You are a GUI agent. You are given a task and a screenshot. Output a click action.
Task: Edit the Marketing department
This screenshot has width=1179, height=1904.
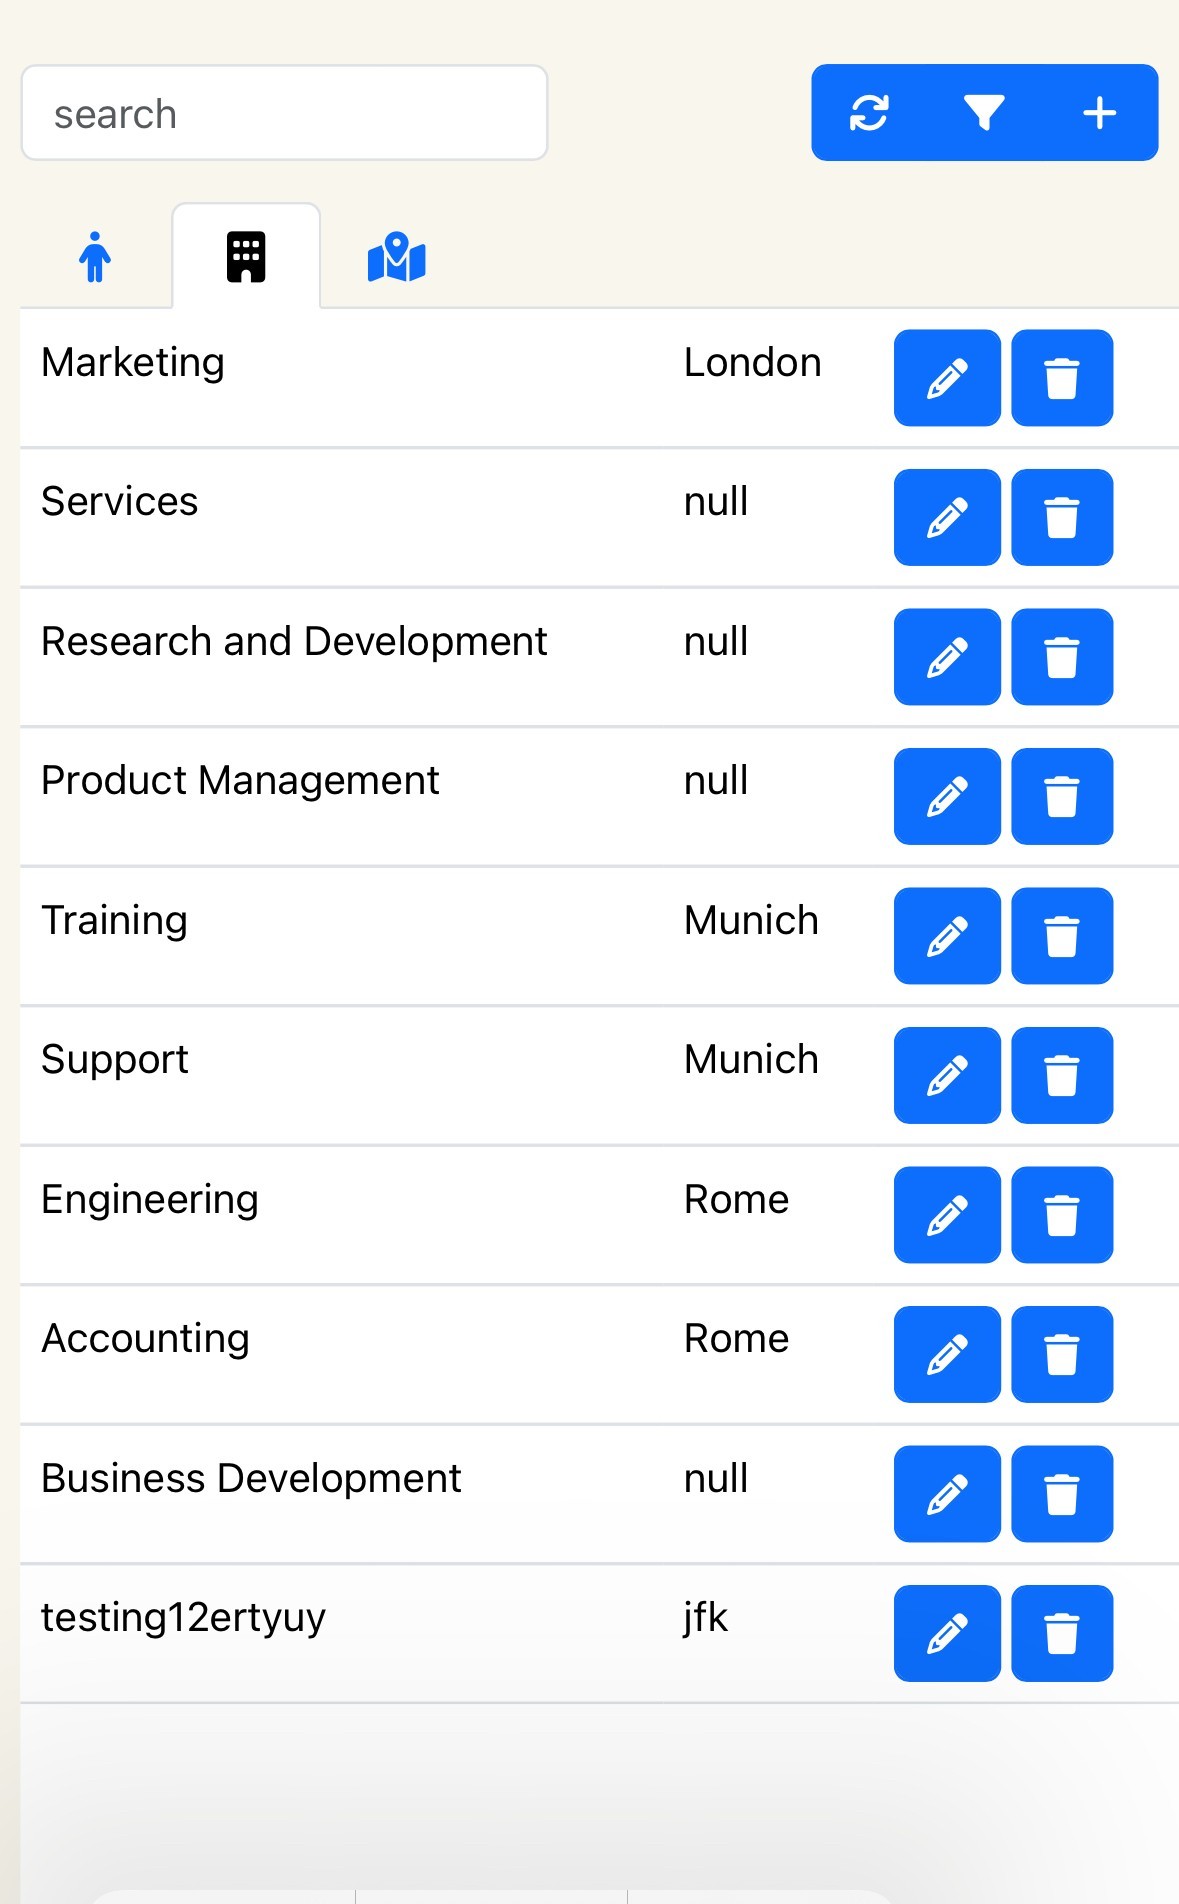[946, 378]
